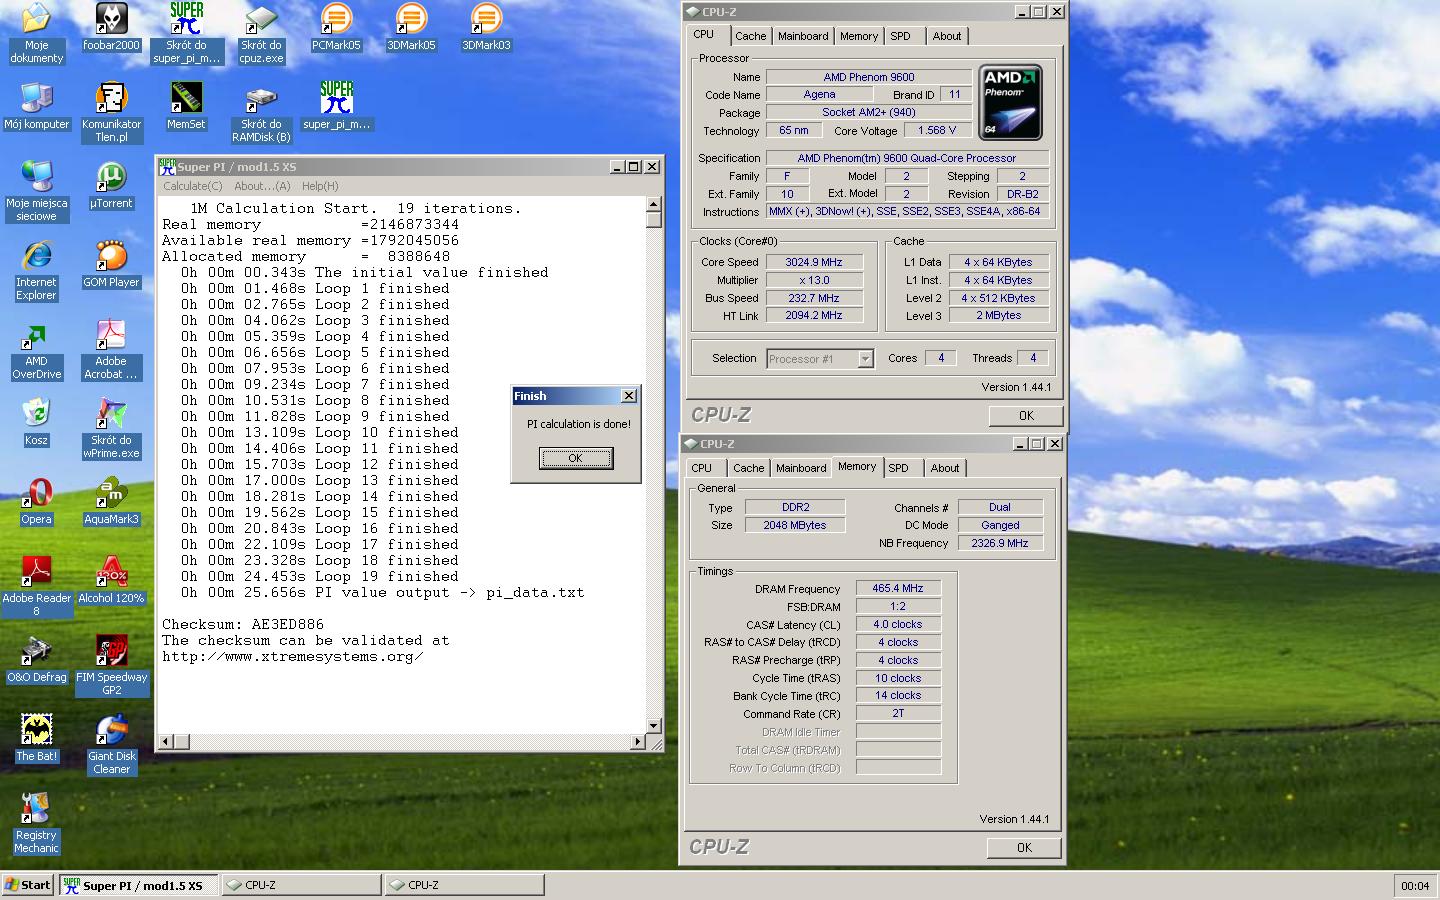Open O&O Defrag desktop icon

pos(36,660)
